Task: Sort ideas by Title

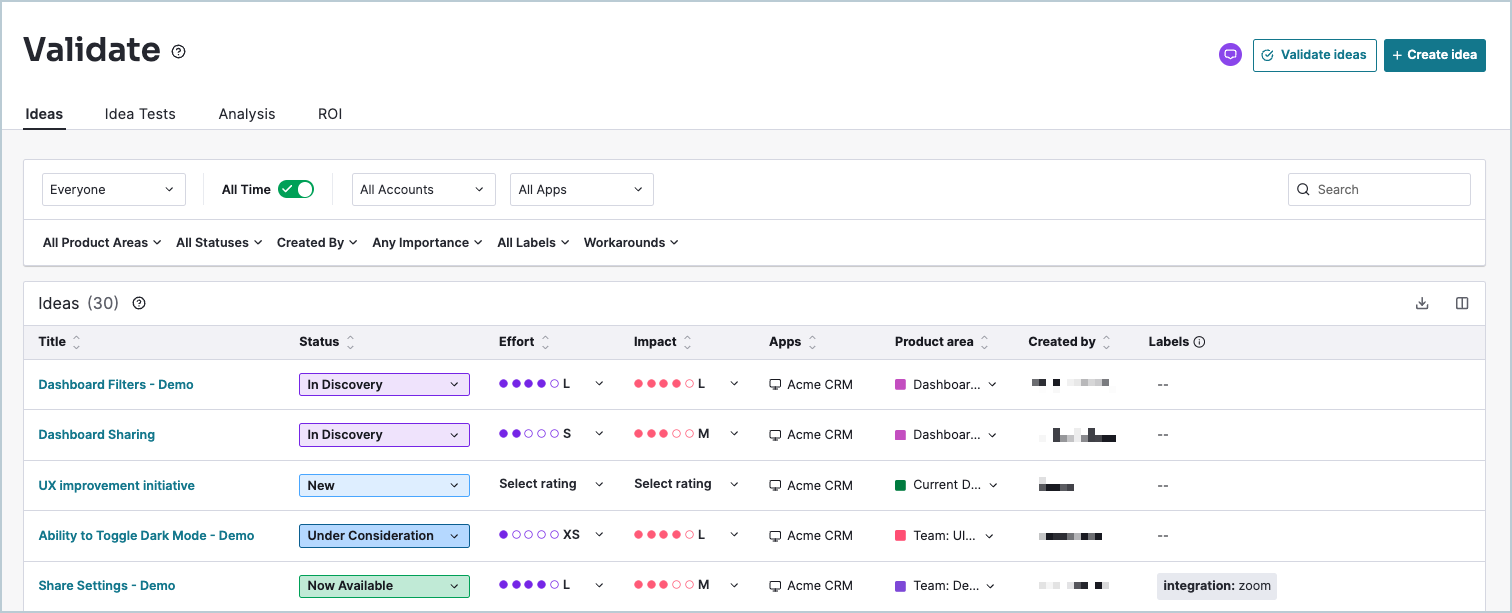Action: click(77, 342)
